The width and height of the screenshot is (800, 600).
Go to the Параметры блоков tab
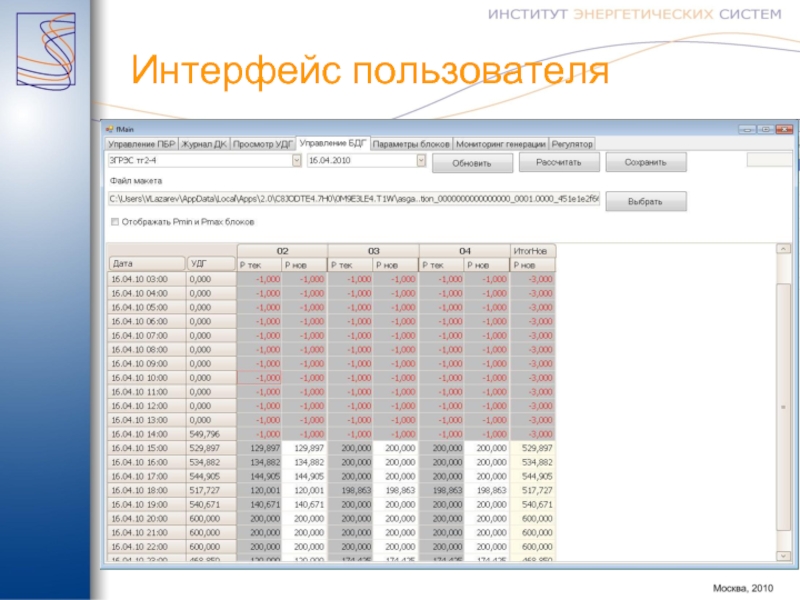[x=411, y=144]
